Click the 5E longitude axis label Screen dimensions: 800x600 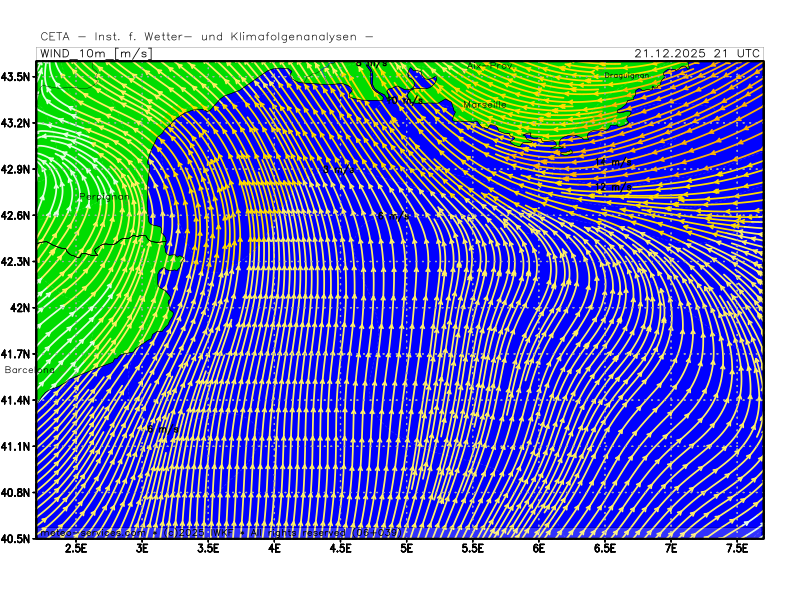pyautogui.click(x=407, y=549)
